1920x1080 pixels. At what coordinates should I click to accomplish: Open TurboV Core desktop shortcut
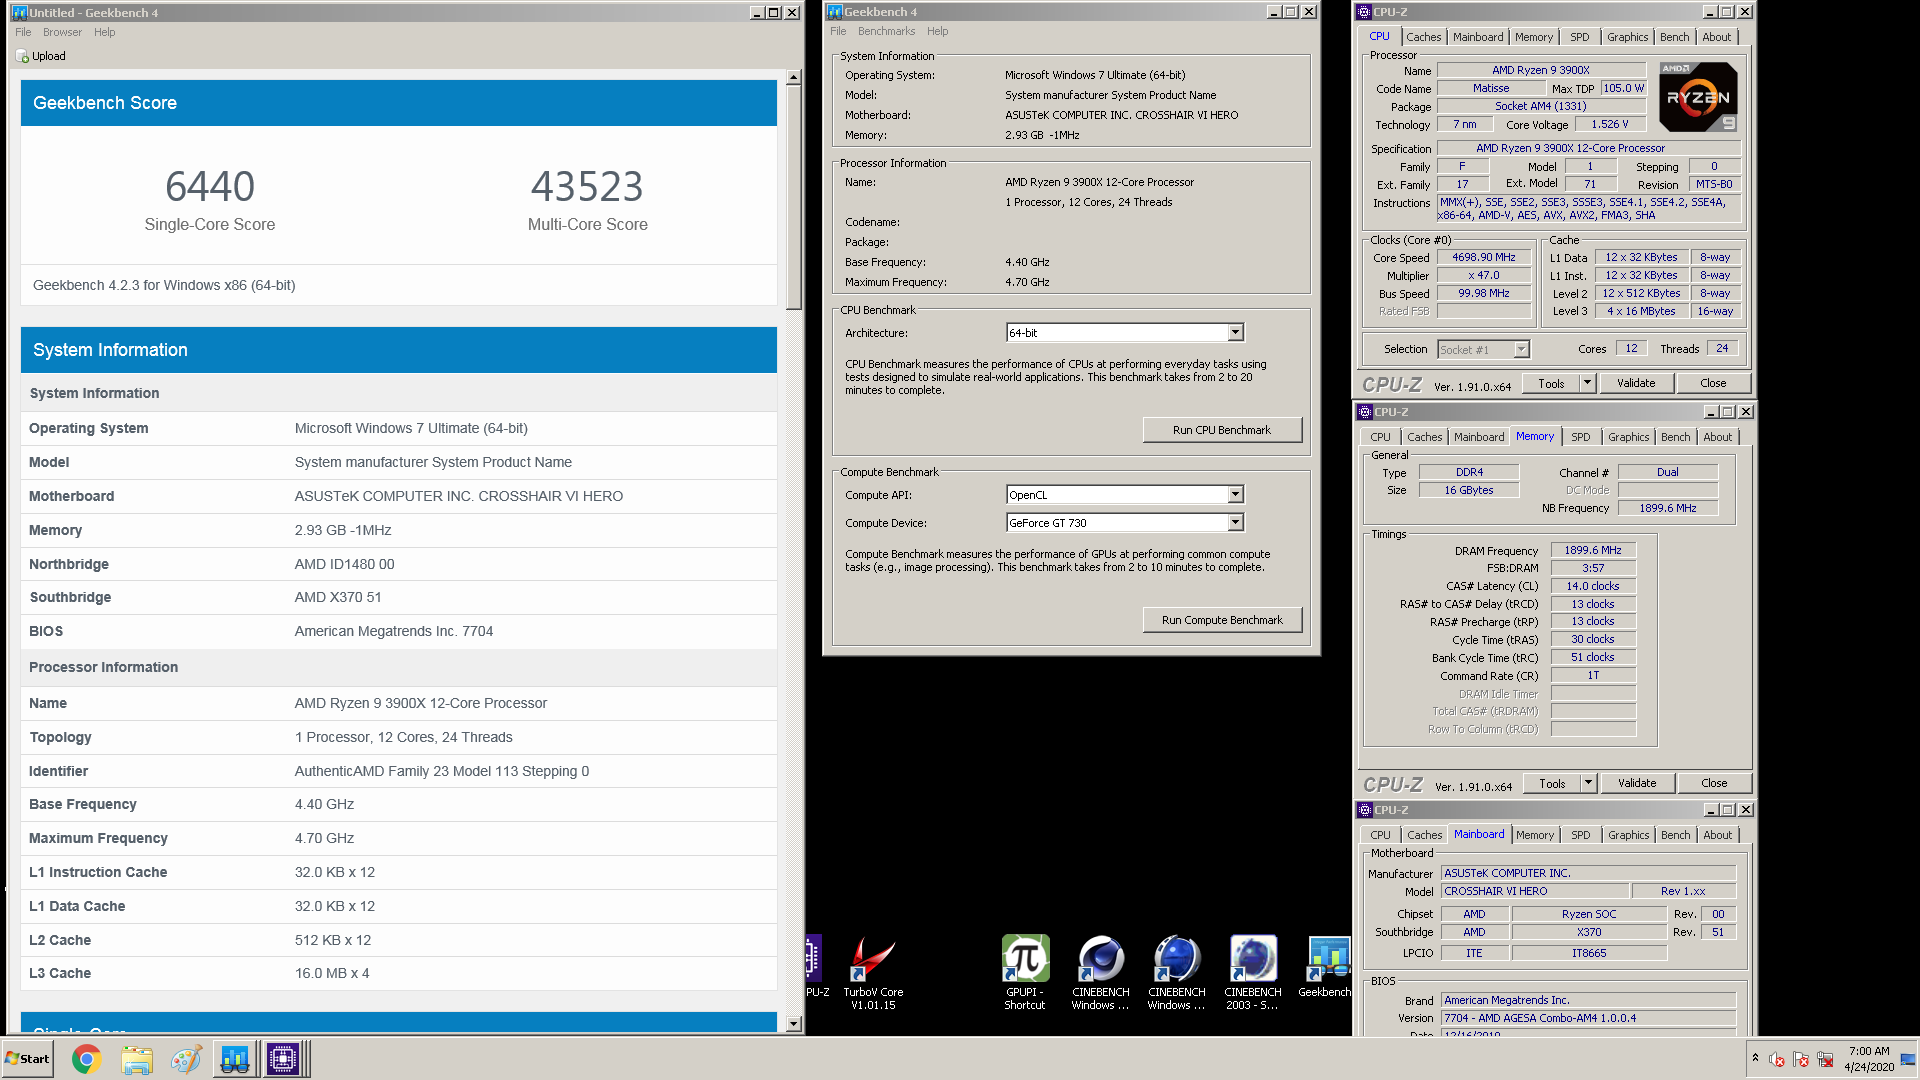pos(873,972)
